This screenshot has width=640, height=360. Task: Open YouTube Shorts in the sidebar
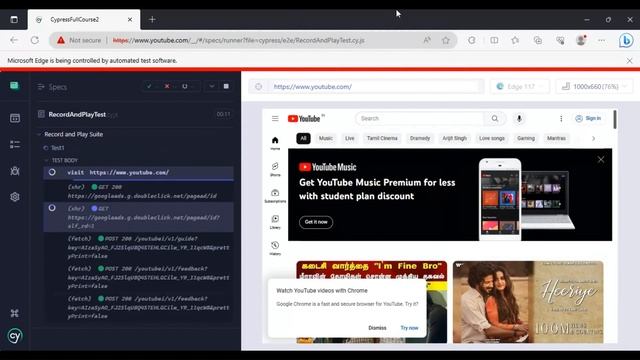pos(275,169)
